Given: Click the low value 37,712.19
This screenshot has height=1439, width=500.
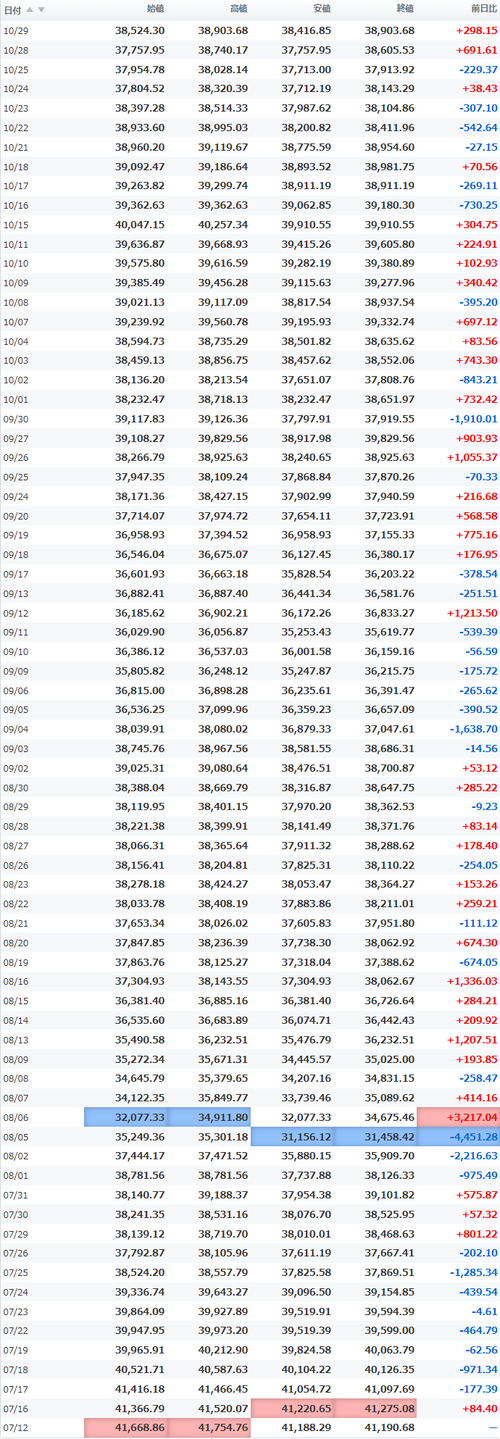Looking at the screenshot, I should 306,87.
